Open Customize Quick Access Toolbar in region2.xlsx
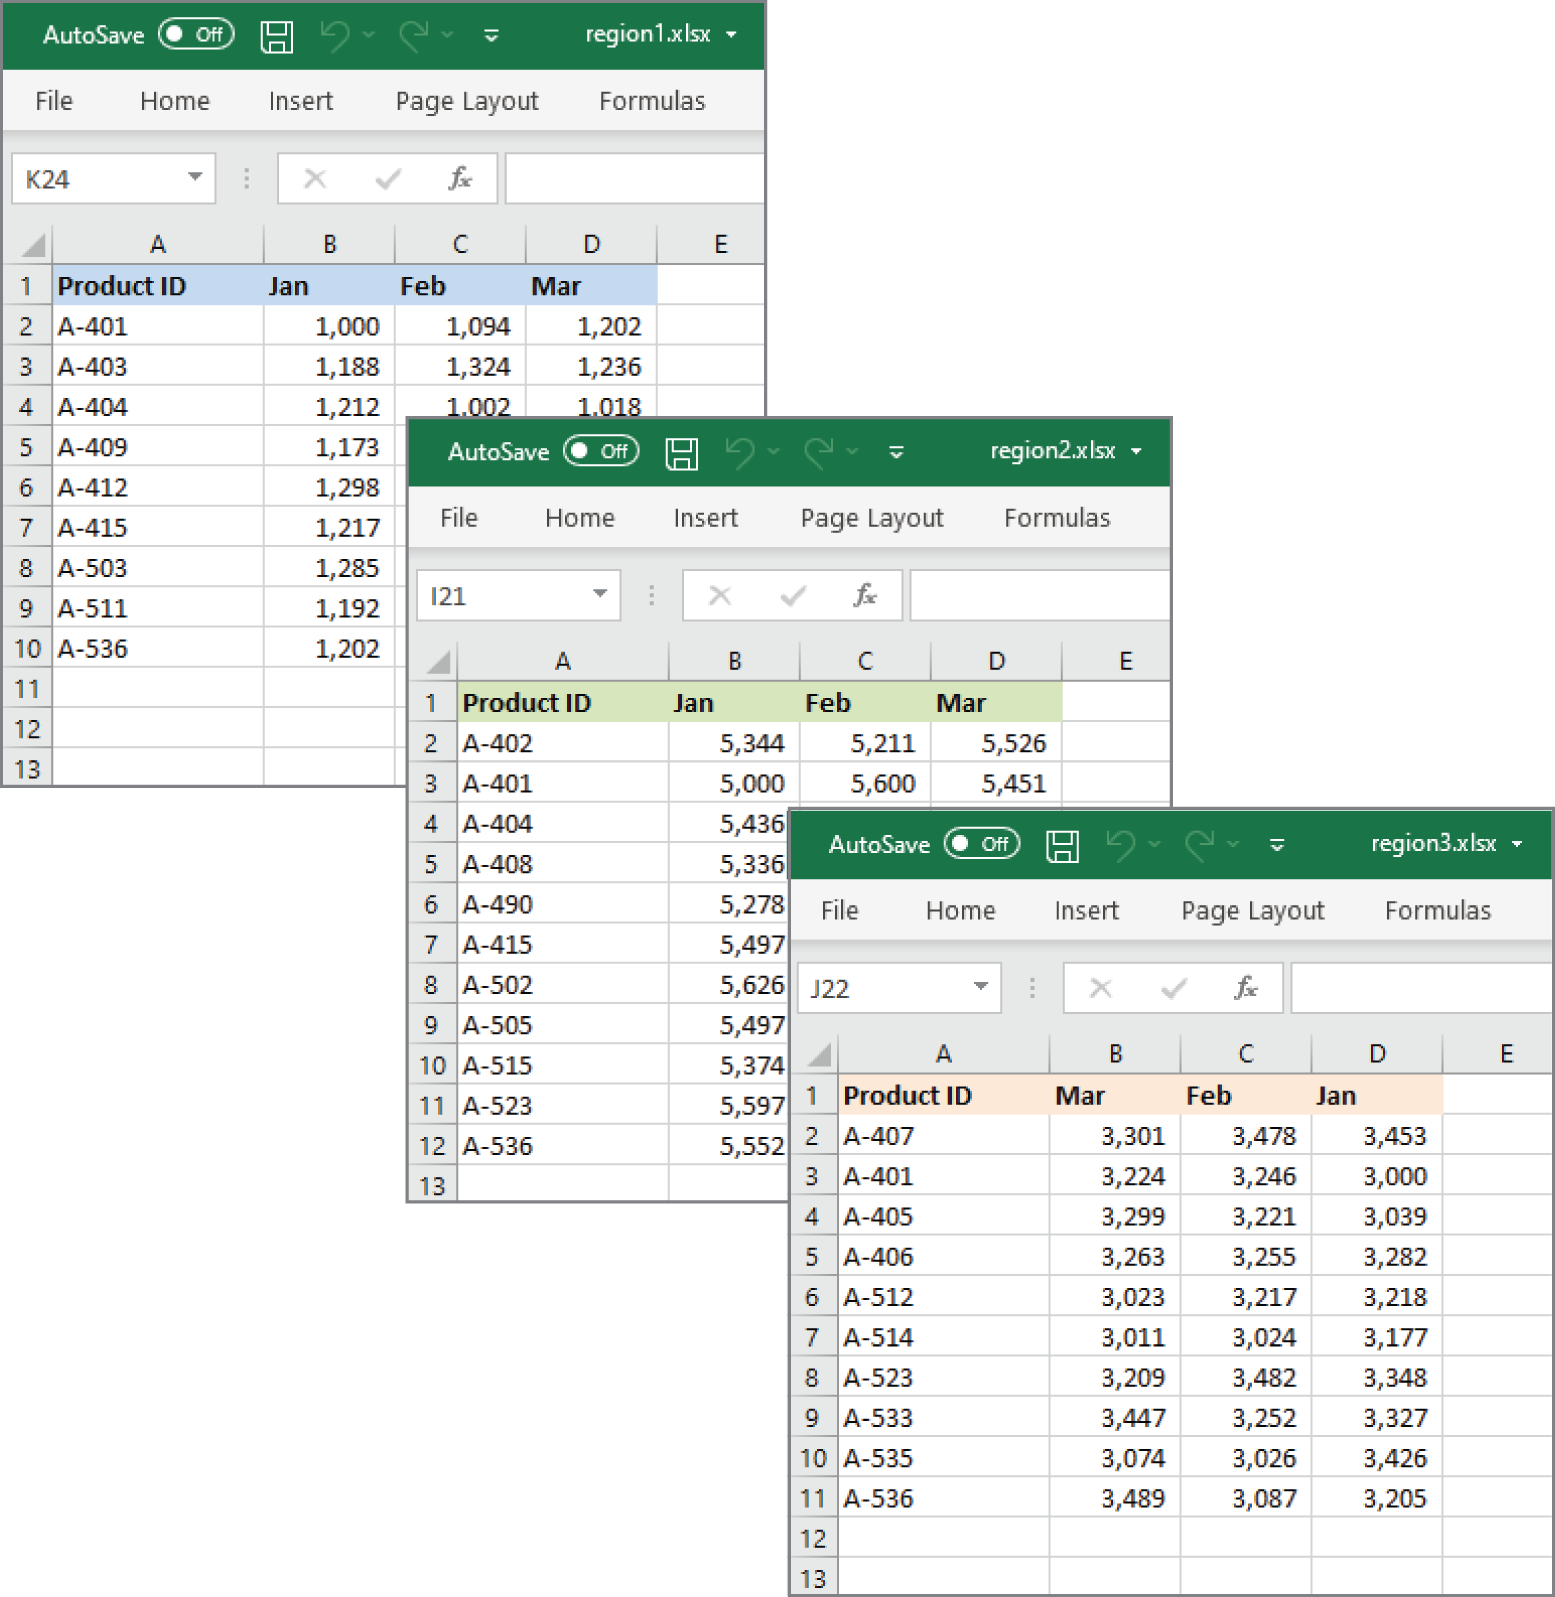1555x1597 pixels. pos(896,453)
